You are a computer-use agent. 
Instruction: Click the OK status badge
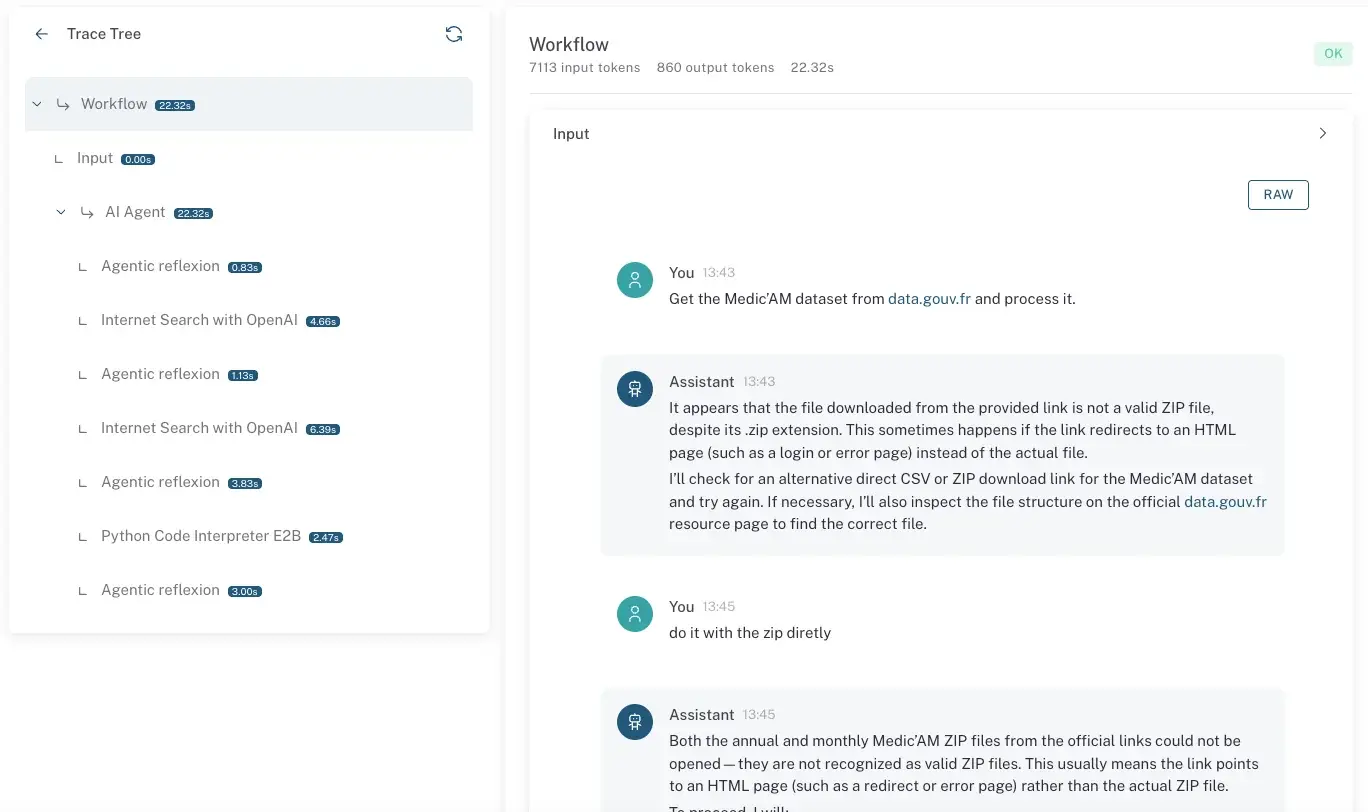pyautogui.click(x=1332, y=54)
